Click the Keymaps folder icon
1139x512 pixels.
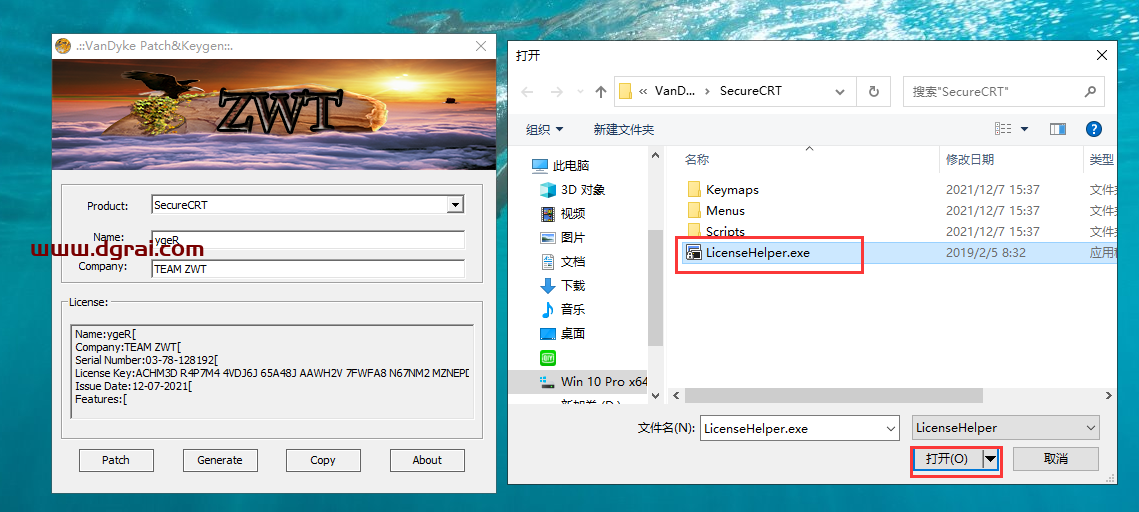click(x=694, y=190)
